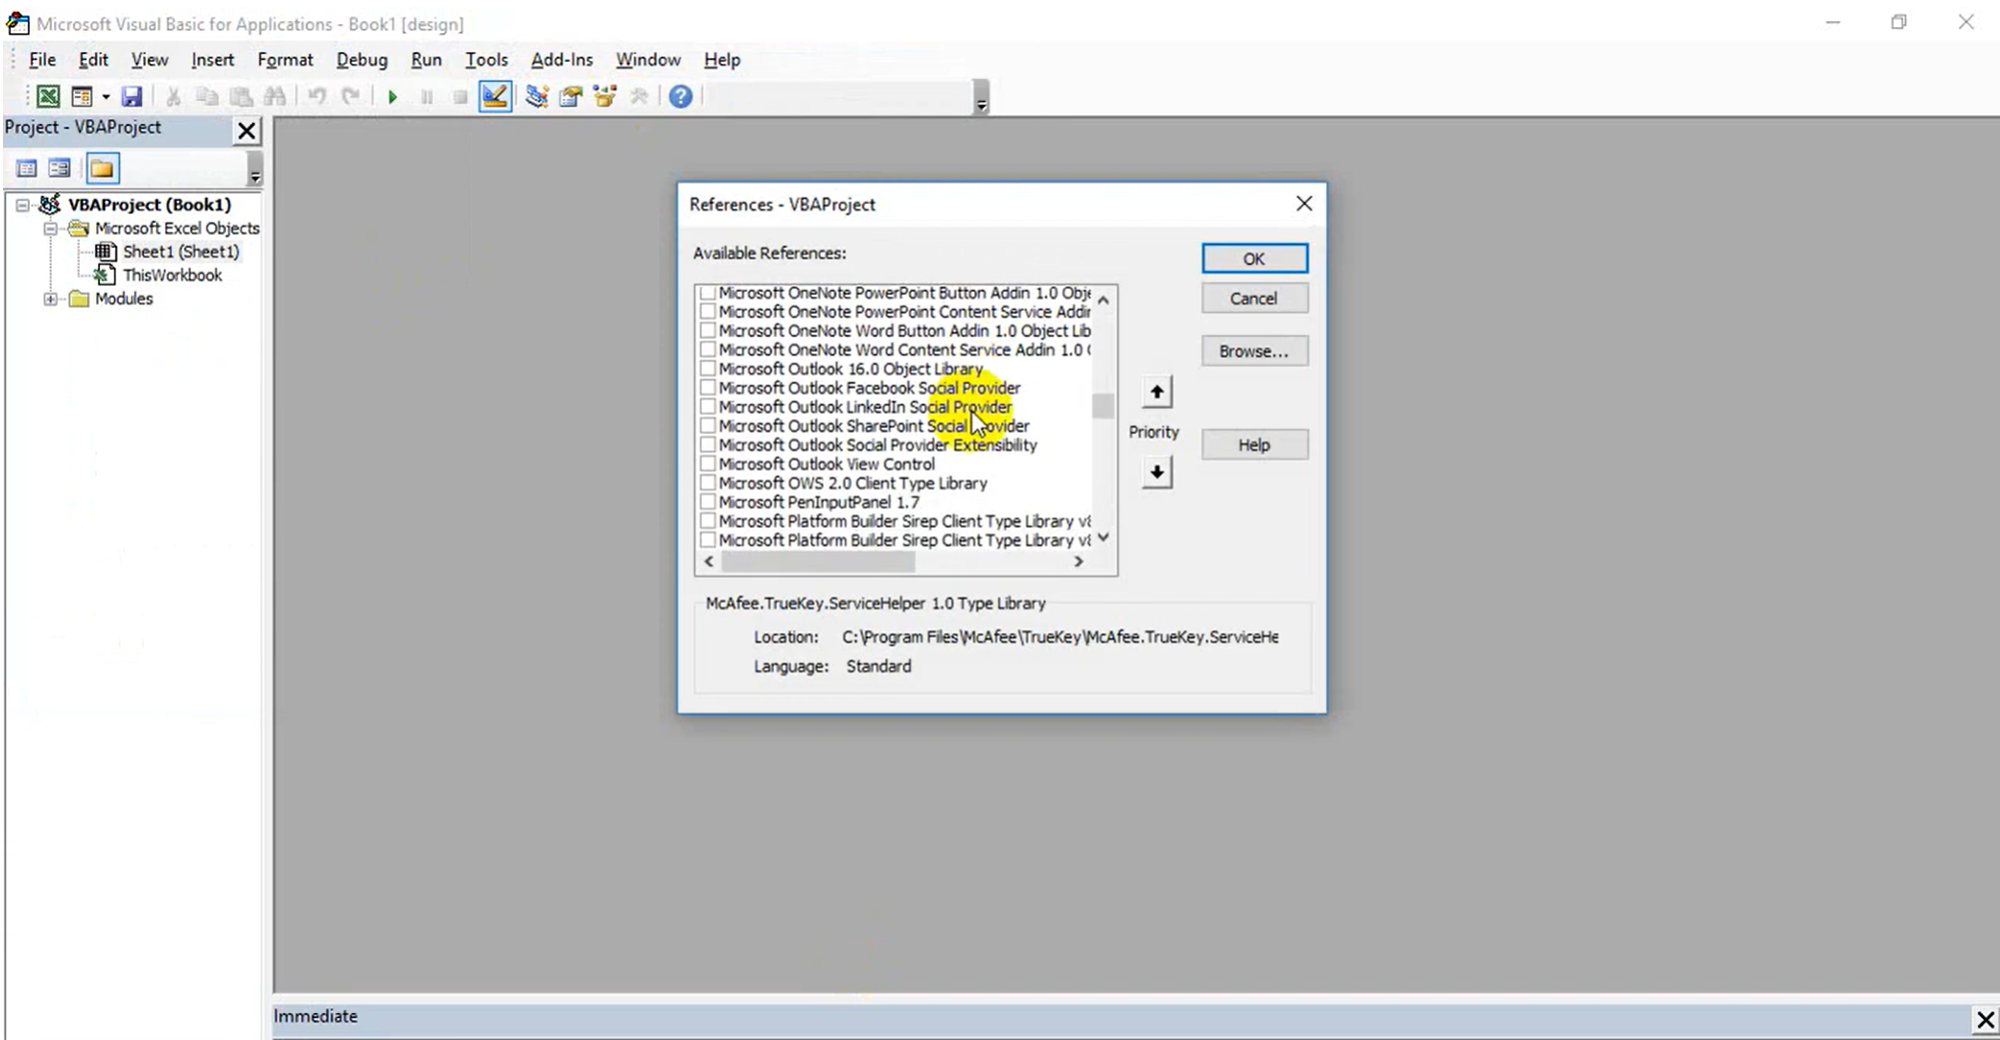Open the Project Explorer toolbar icon
The image size is (2000, 1040).
[537, 97]
